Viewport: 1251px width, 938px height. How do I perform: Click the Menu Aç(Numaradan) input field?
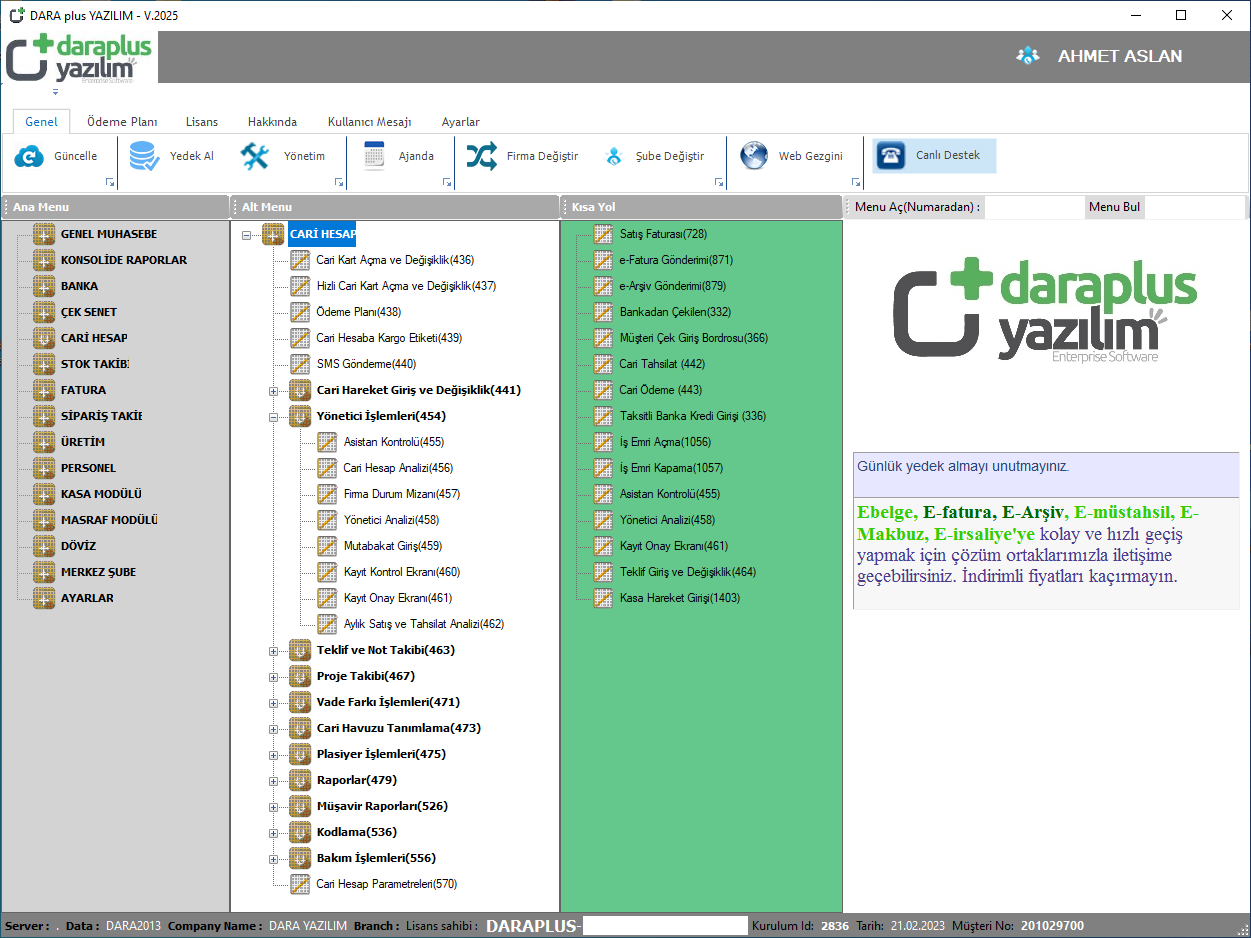(x=1034, y=207)
